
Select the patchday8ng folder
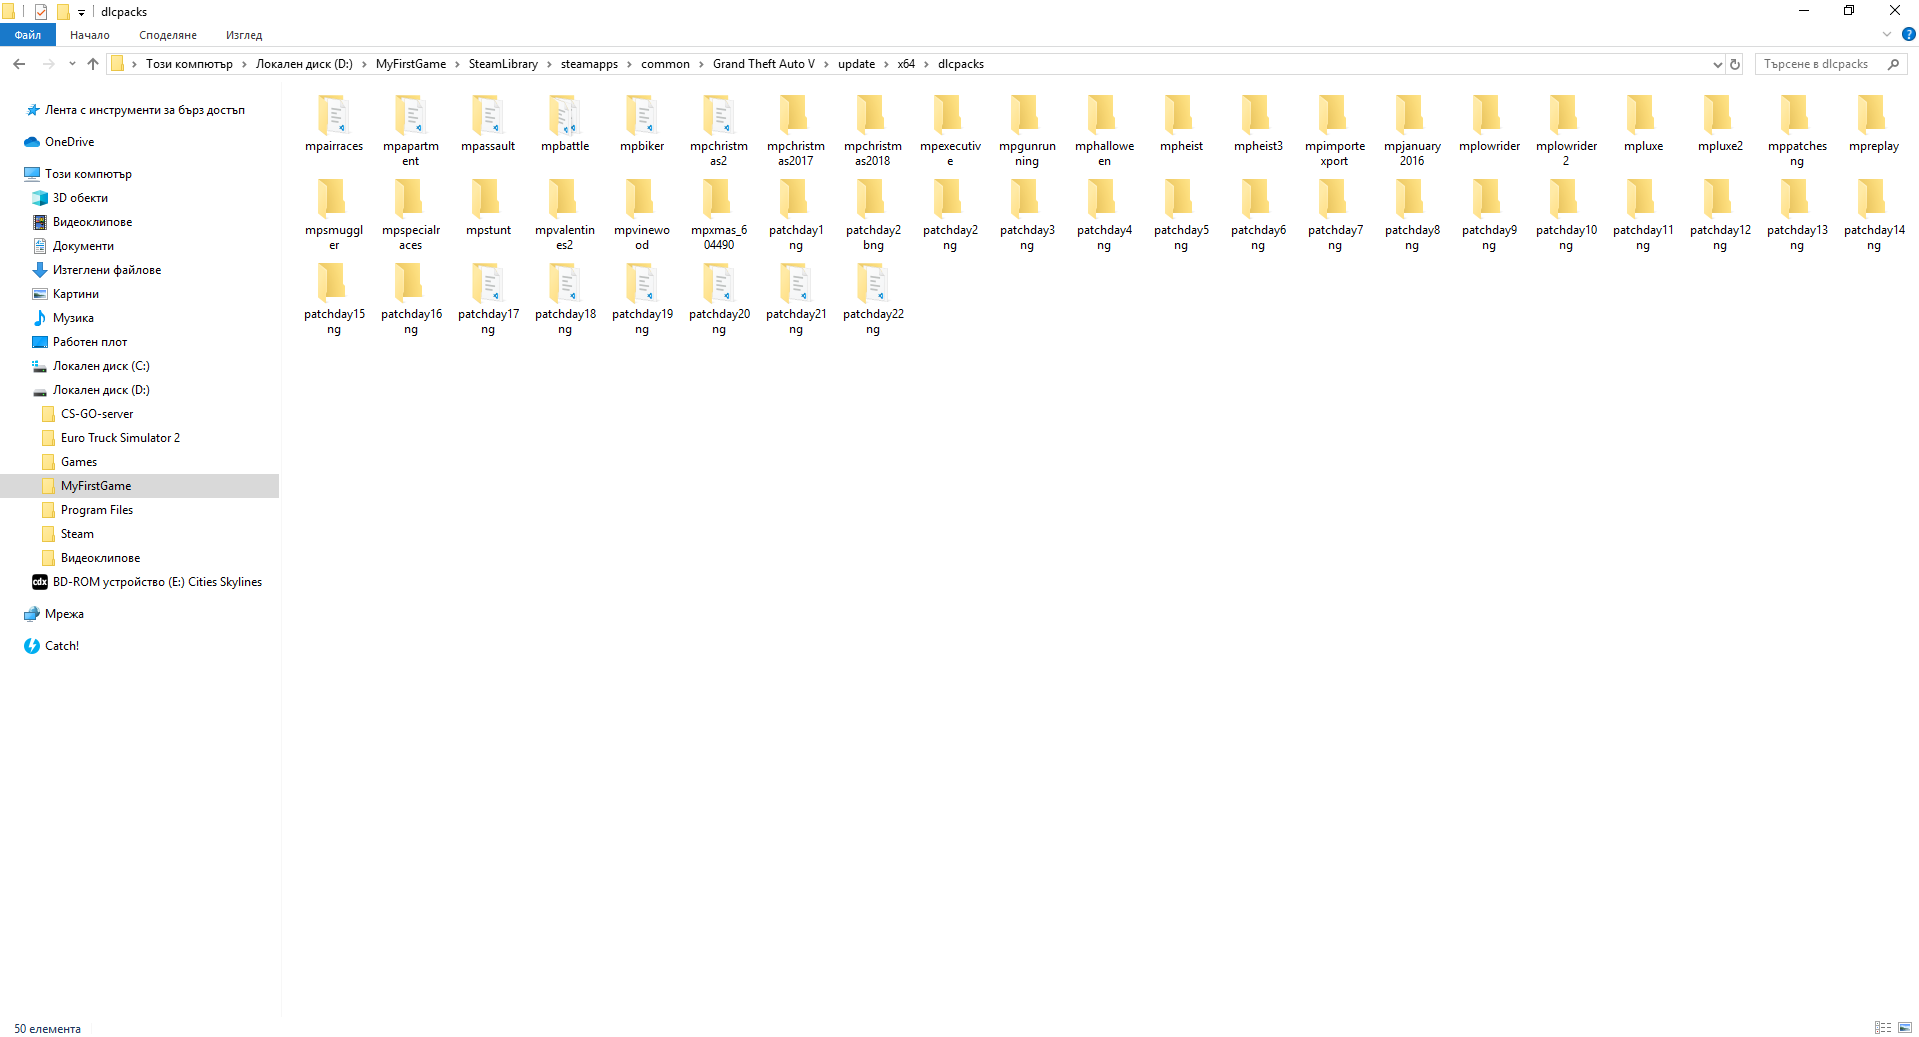point(1411,215)
